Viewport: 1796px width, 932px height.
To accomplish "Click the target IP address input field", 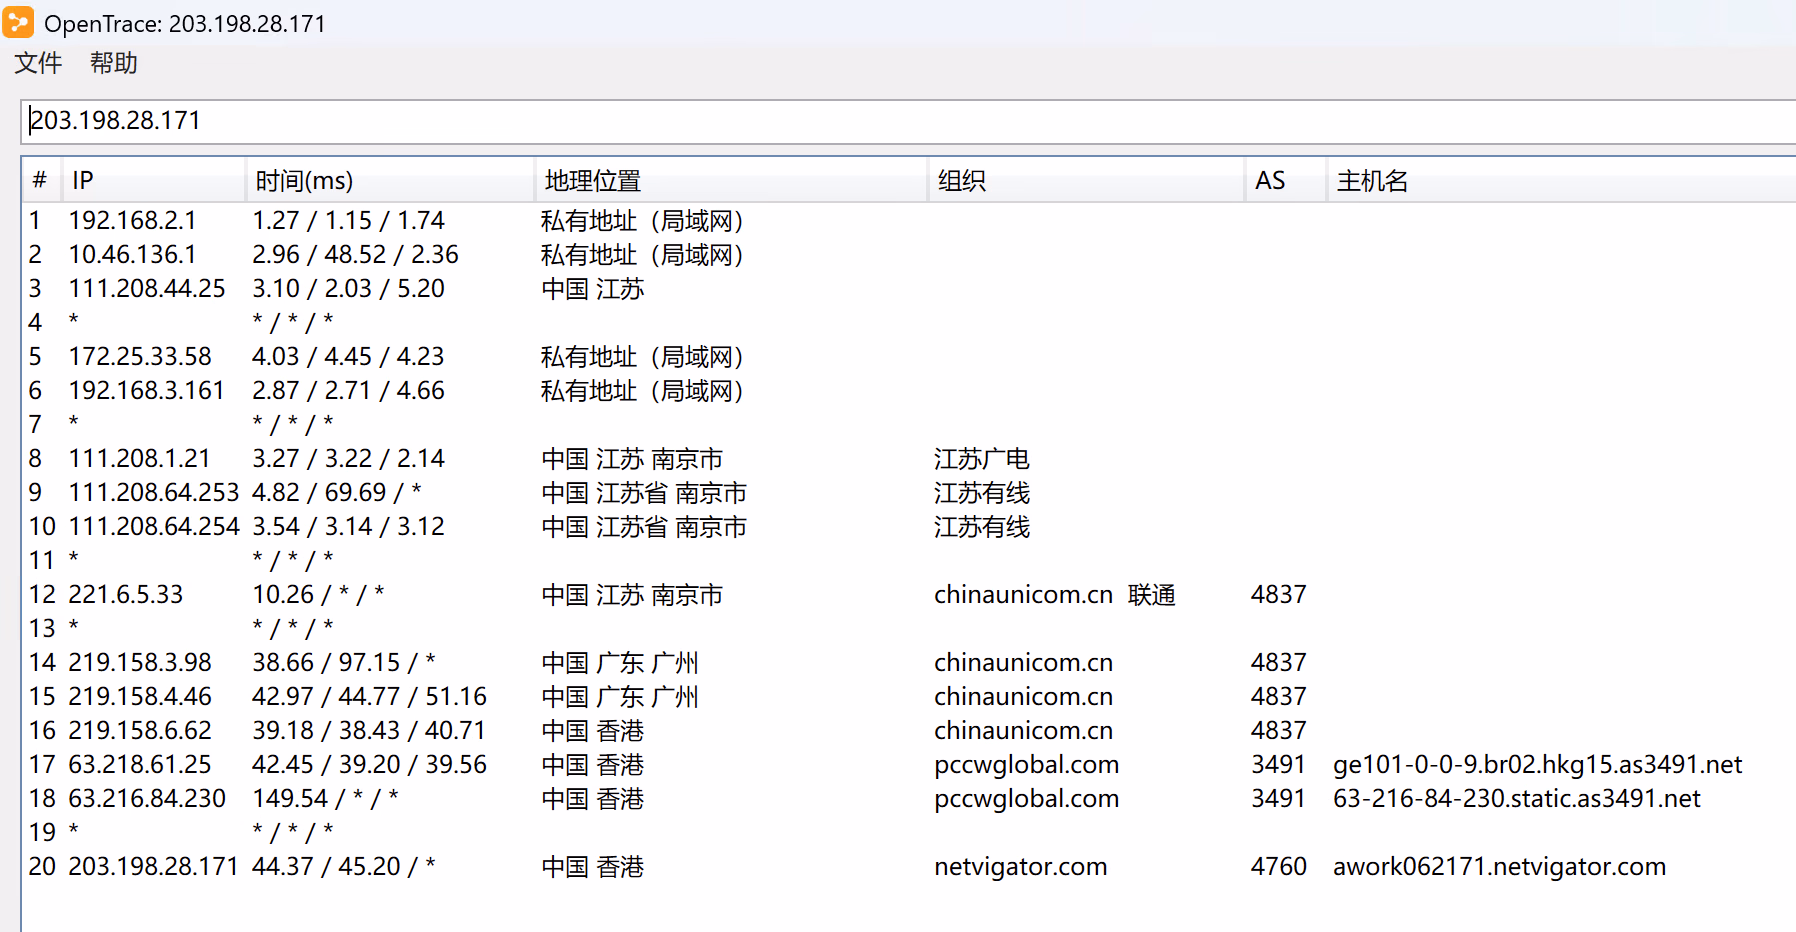I will (x=900, y=121).
